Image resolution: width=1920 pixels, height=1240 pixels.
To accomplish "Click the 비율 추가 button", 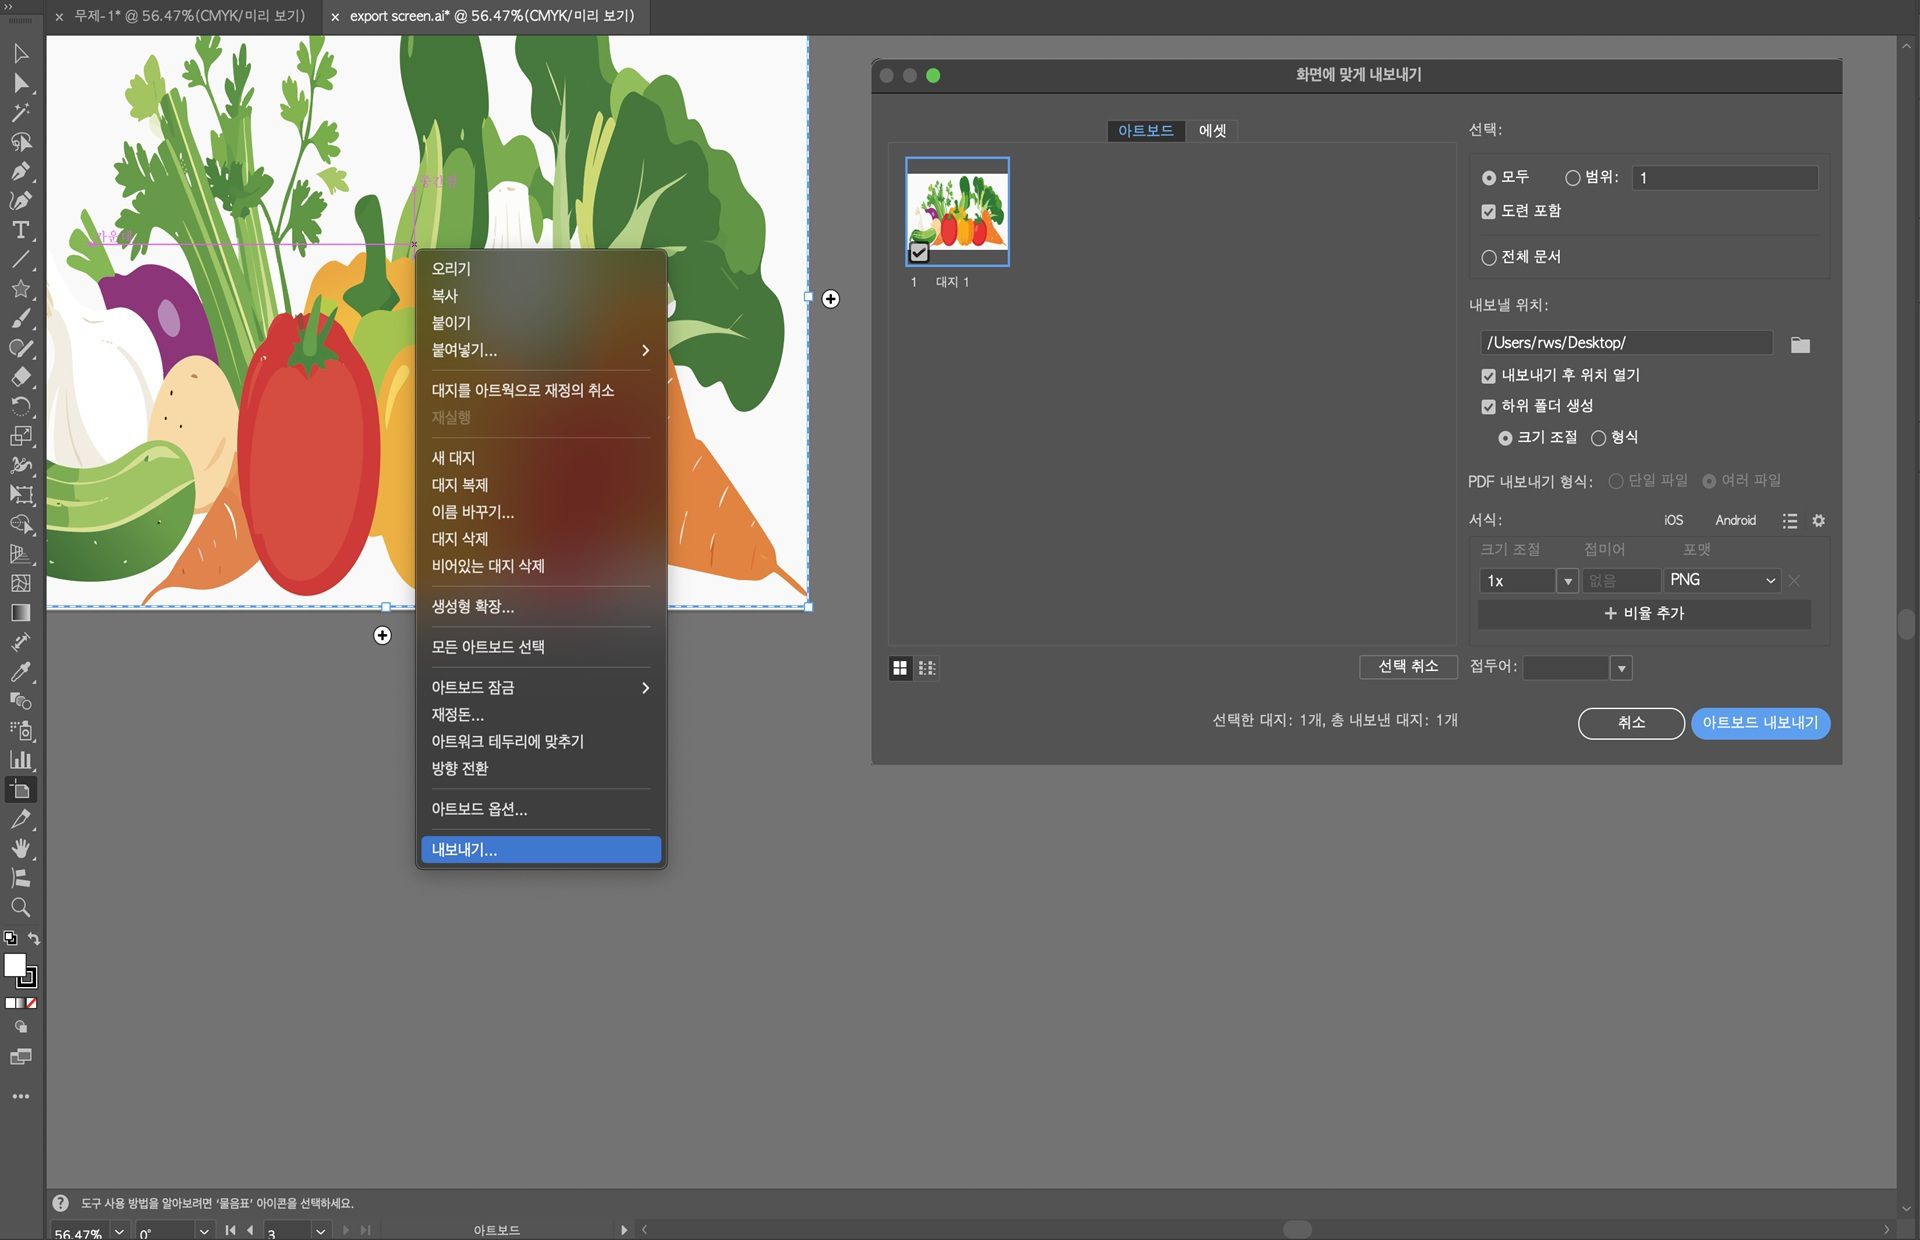I will coord(1644,614).
